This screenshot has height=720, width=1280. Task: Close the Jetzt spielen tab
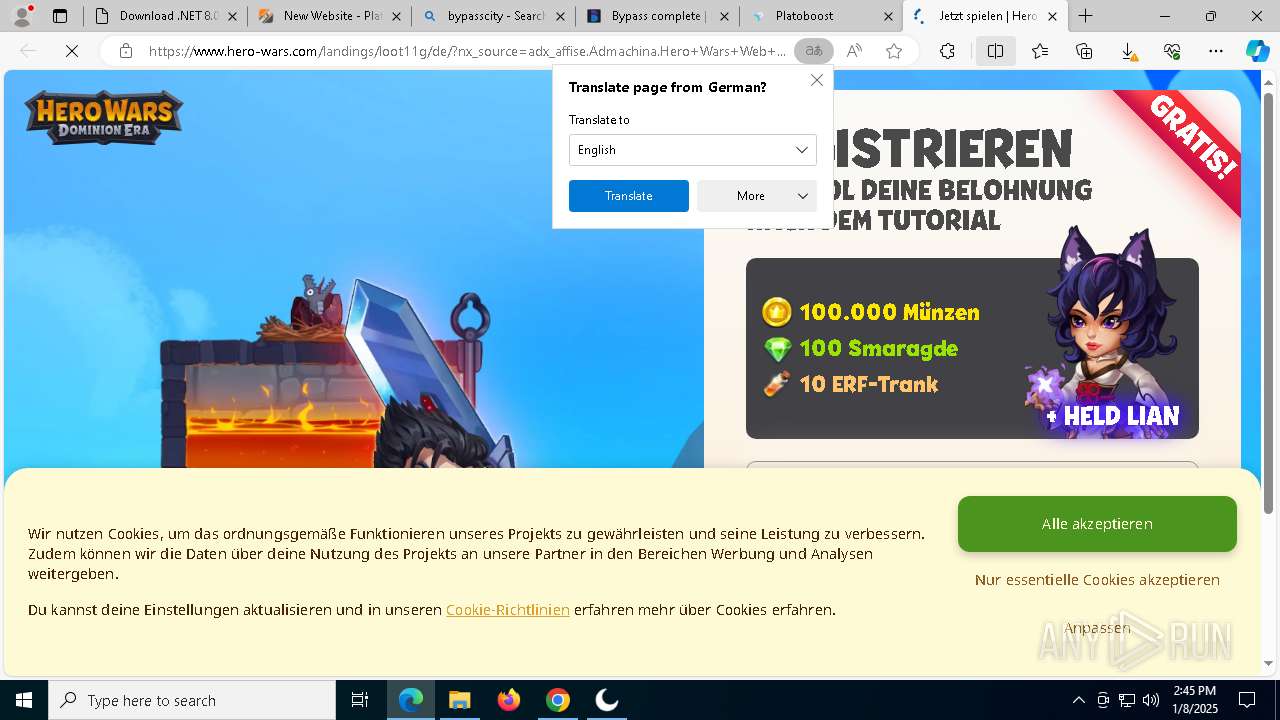[x=1052, y=16]
